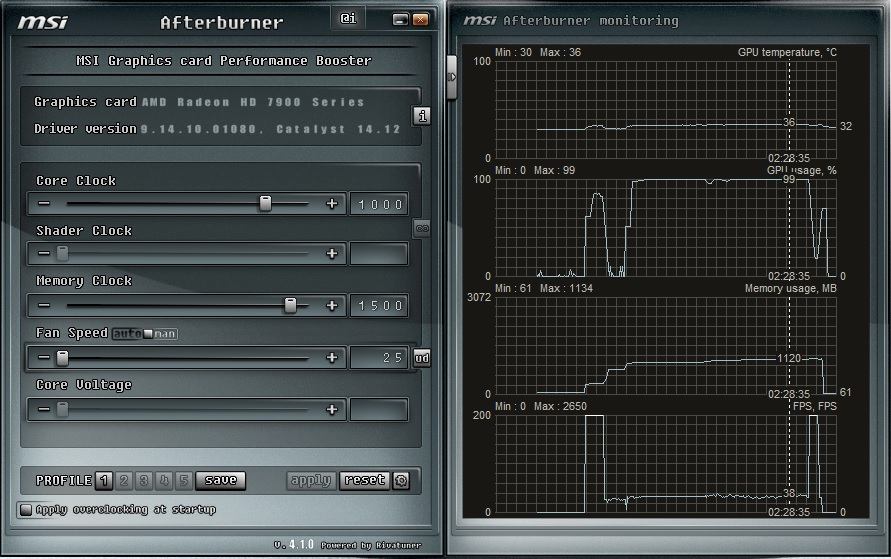Enable Apply overclocking at startup checkbox

[x=26, y=510]
